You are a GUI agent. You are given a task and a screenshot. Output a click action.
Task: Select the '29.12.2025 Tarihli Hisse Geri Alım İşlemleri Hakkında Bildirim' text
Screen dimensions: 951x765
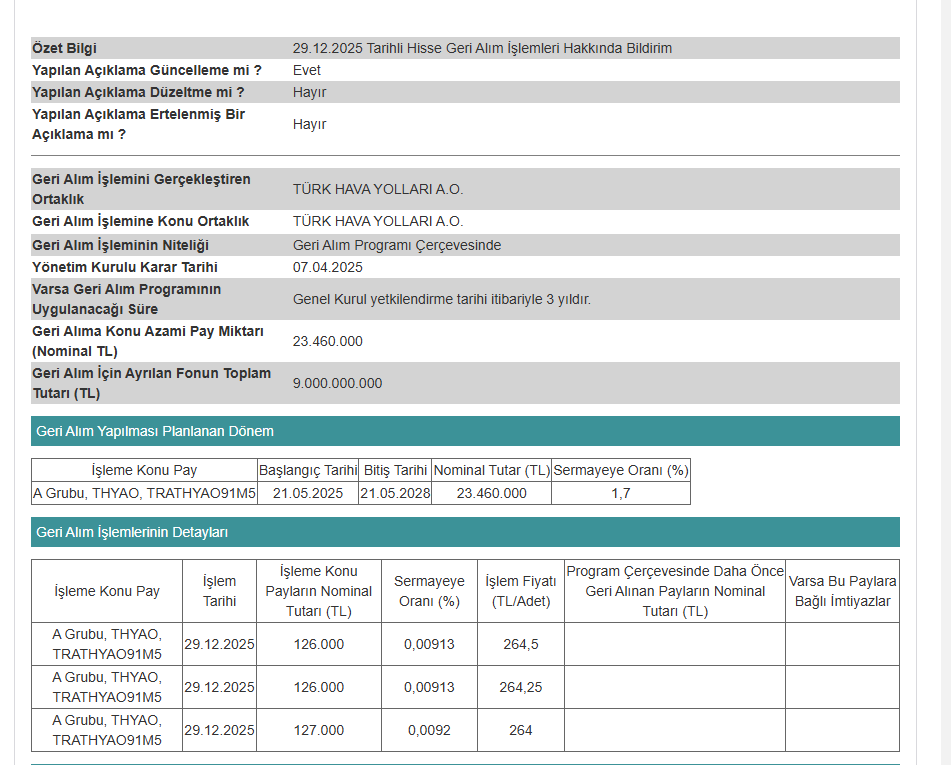click(482, 48)
